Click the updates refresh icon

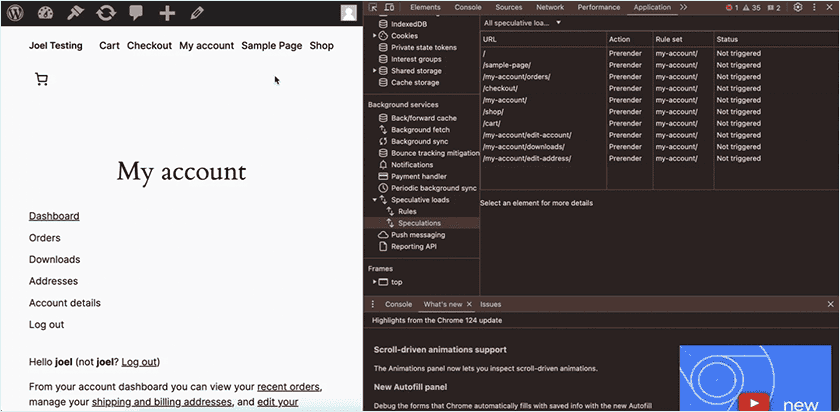106,13
